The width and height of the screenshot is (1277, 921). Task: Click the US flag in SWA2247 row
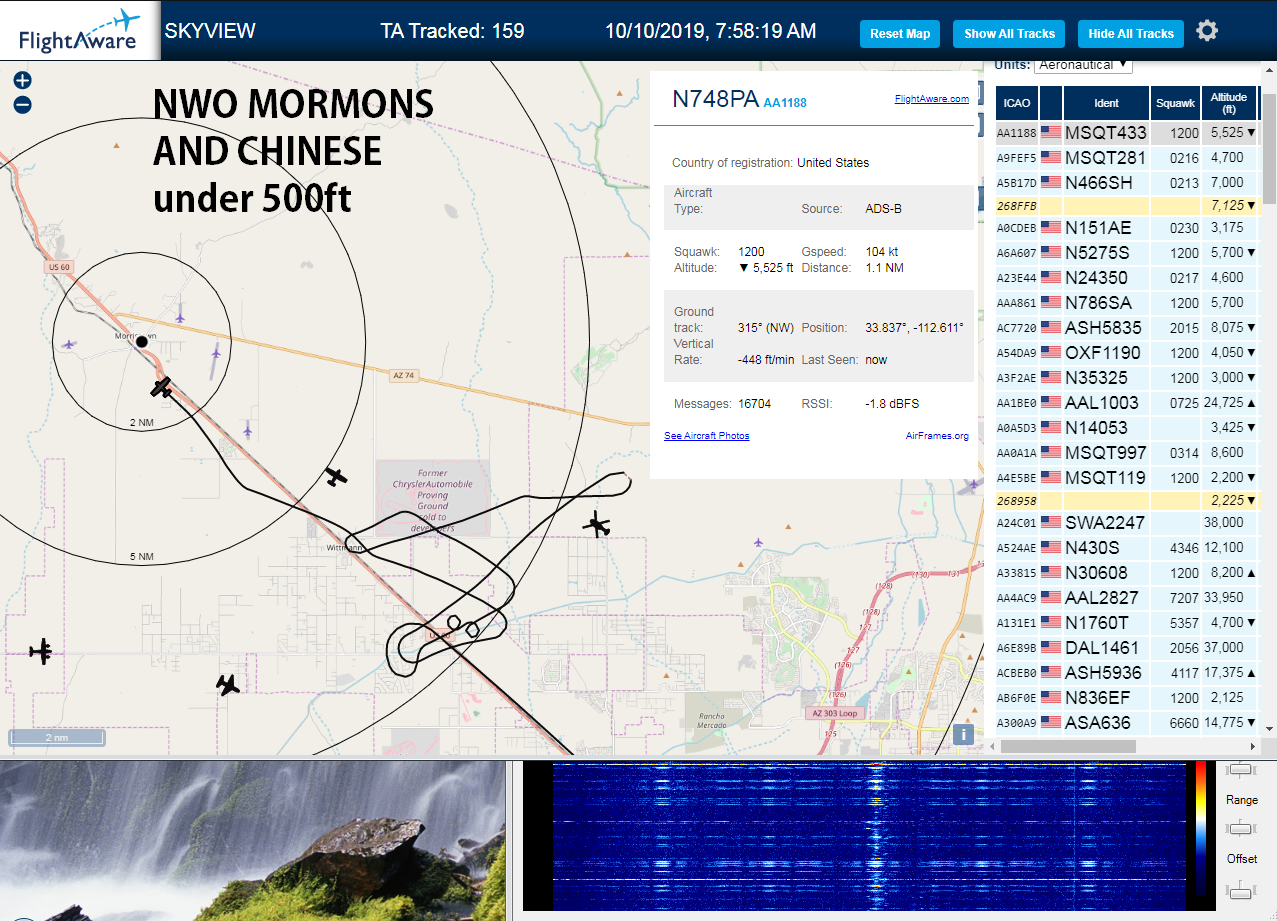point(1051,522)
